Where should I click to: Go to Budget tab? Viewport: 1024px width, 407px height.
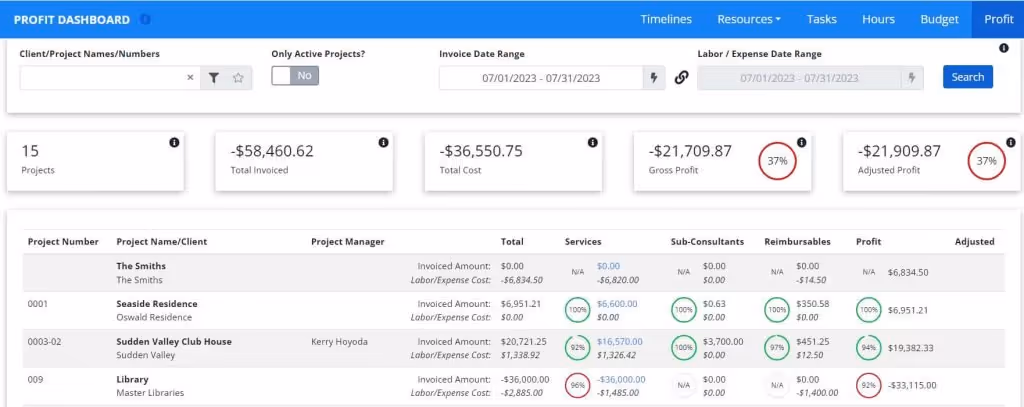(940, 20)
